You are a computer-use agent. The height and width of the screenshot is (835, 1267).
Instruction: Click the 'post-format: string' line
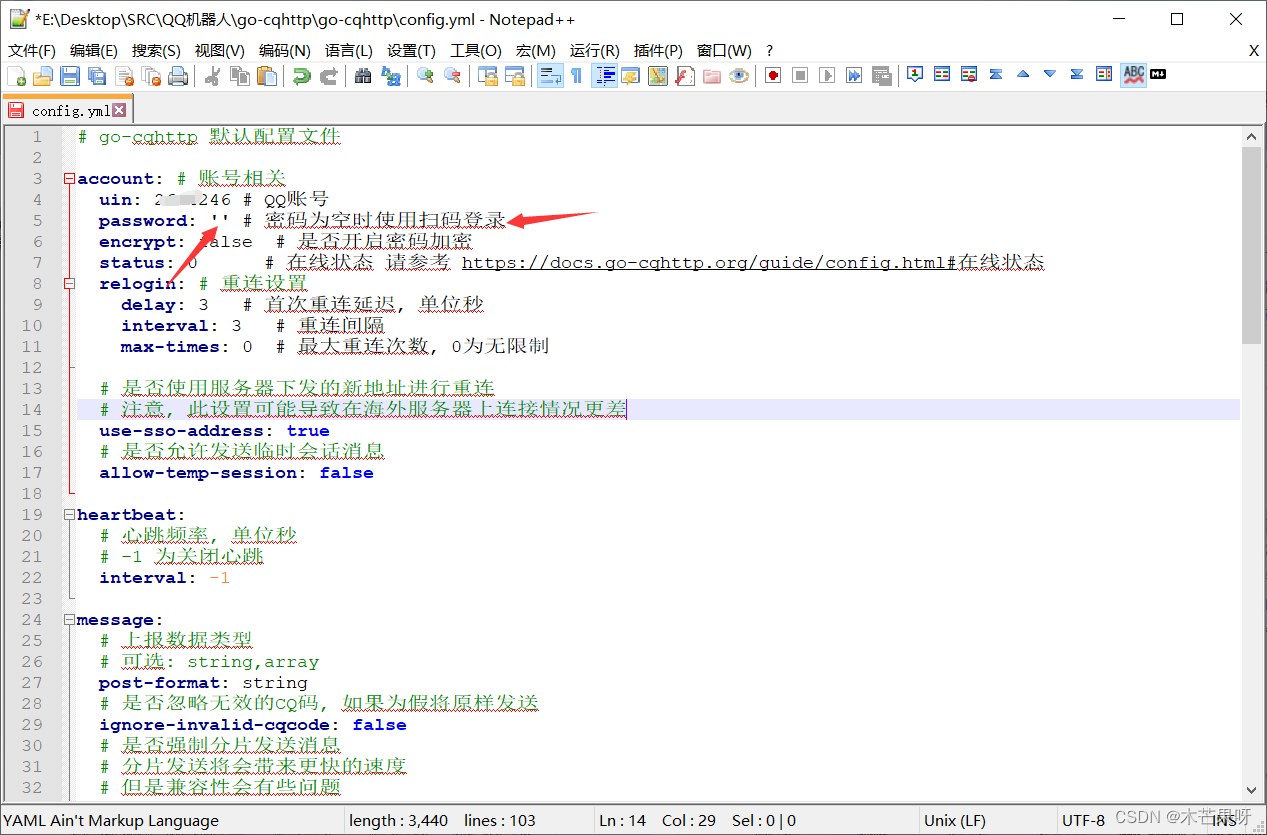203,683
